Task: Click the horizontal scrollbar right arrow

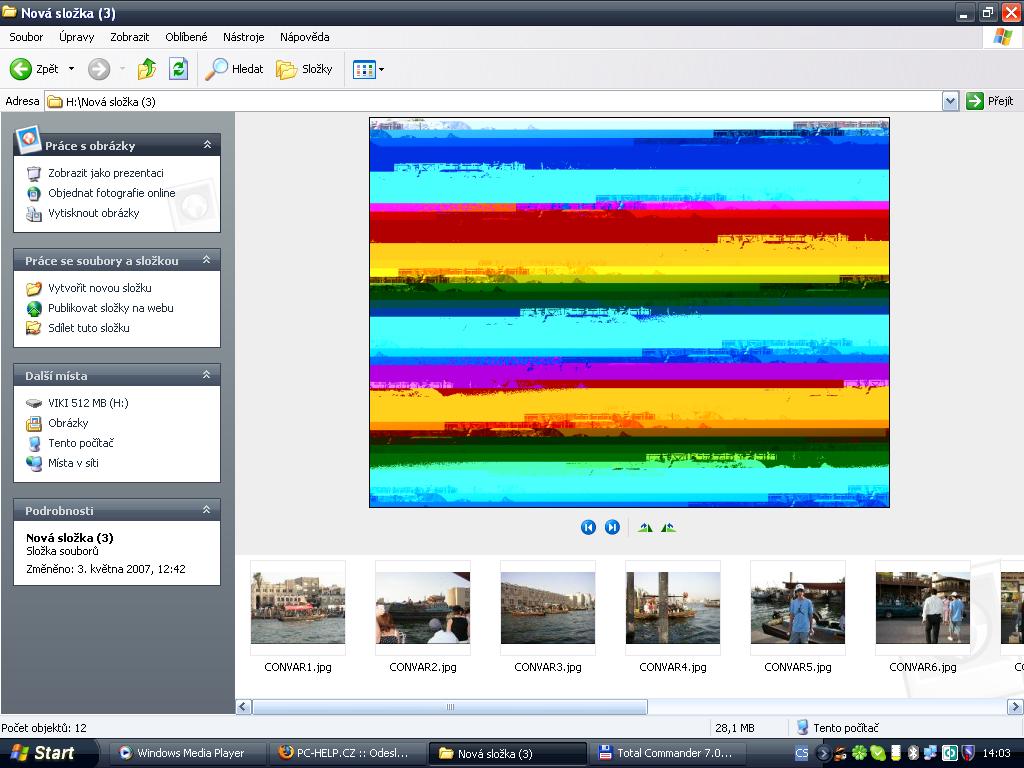Action: pos(1015,707)
